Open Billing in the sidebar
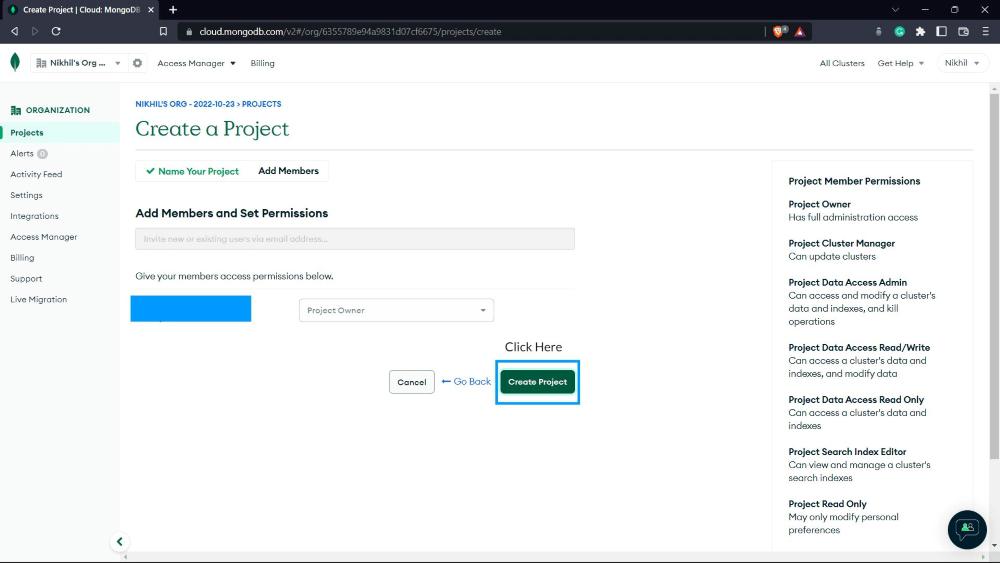The height and width of the screenshot is (563, 1000). click(22, 258)
